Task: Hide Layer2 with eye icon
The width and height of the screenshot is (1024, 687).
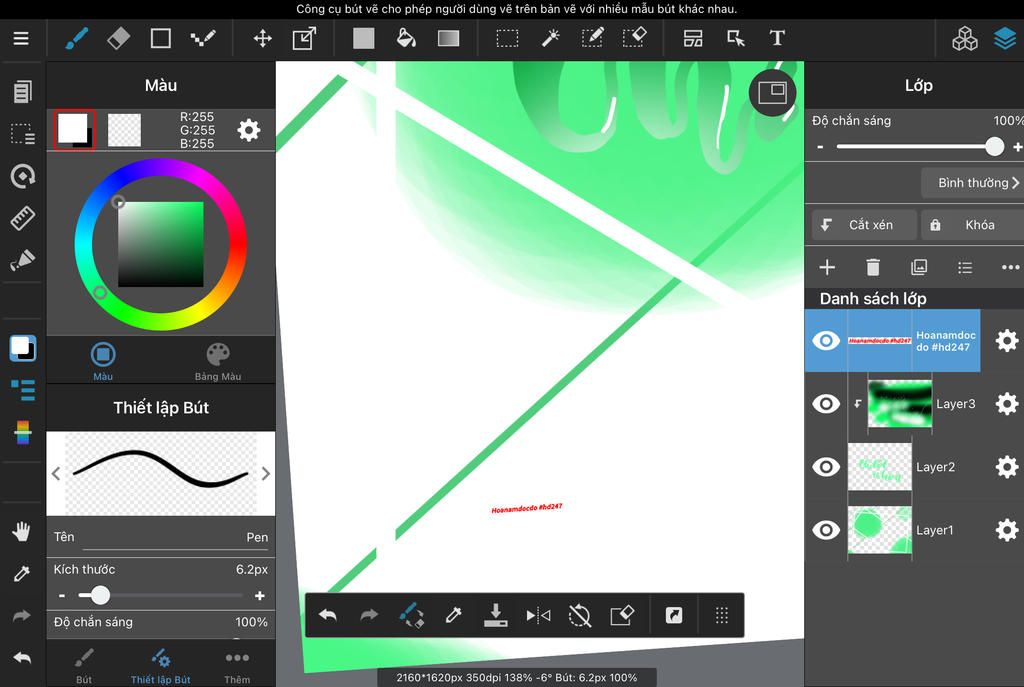Action: pyautogui.click(x=826, y=467)
